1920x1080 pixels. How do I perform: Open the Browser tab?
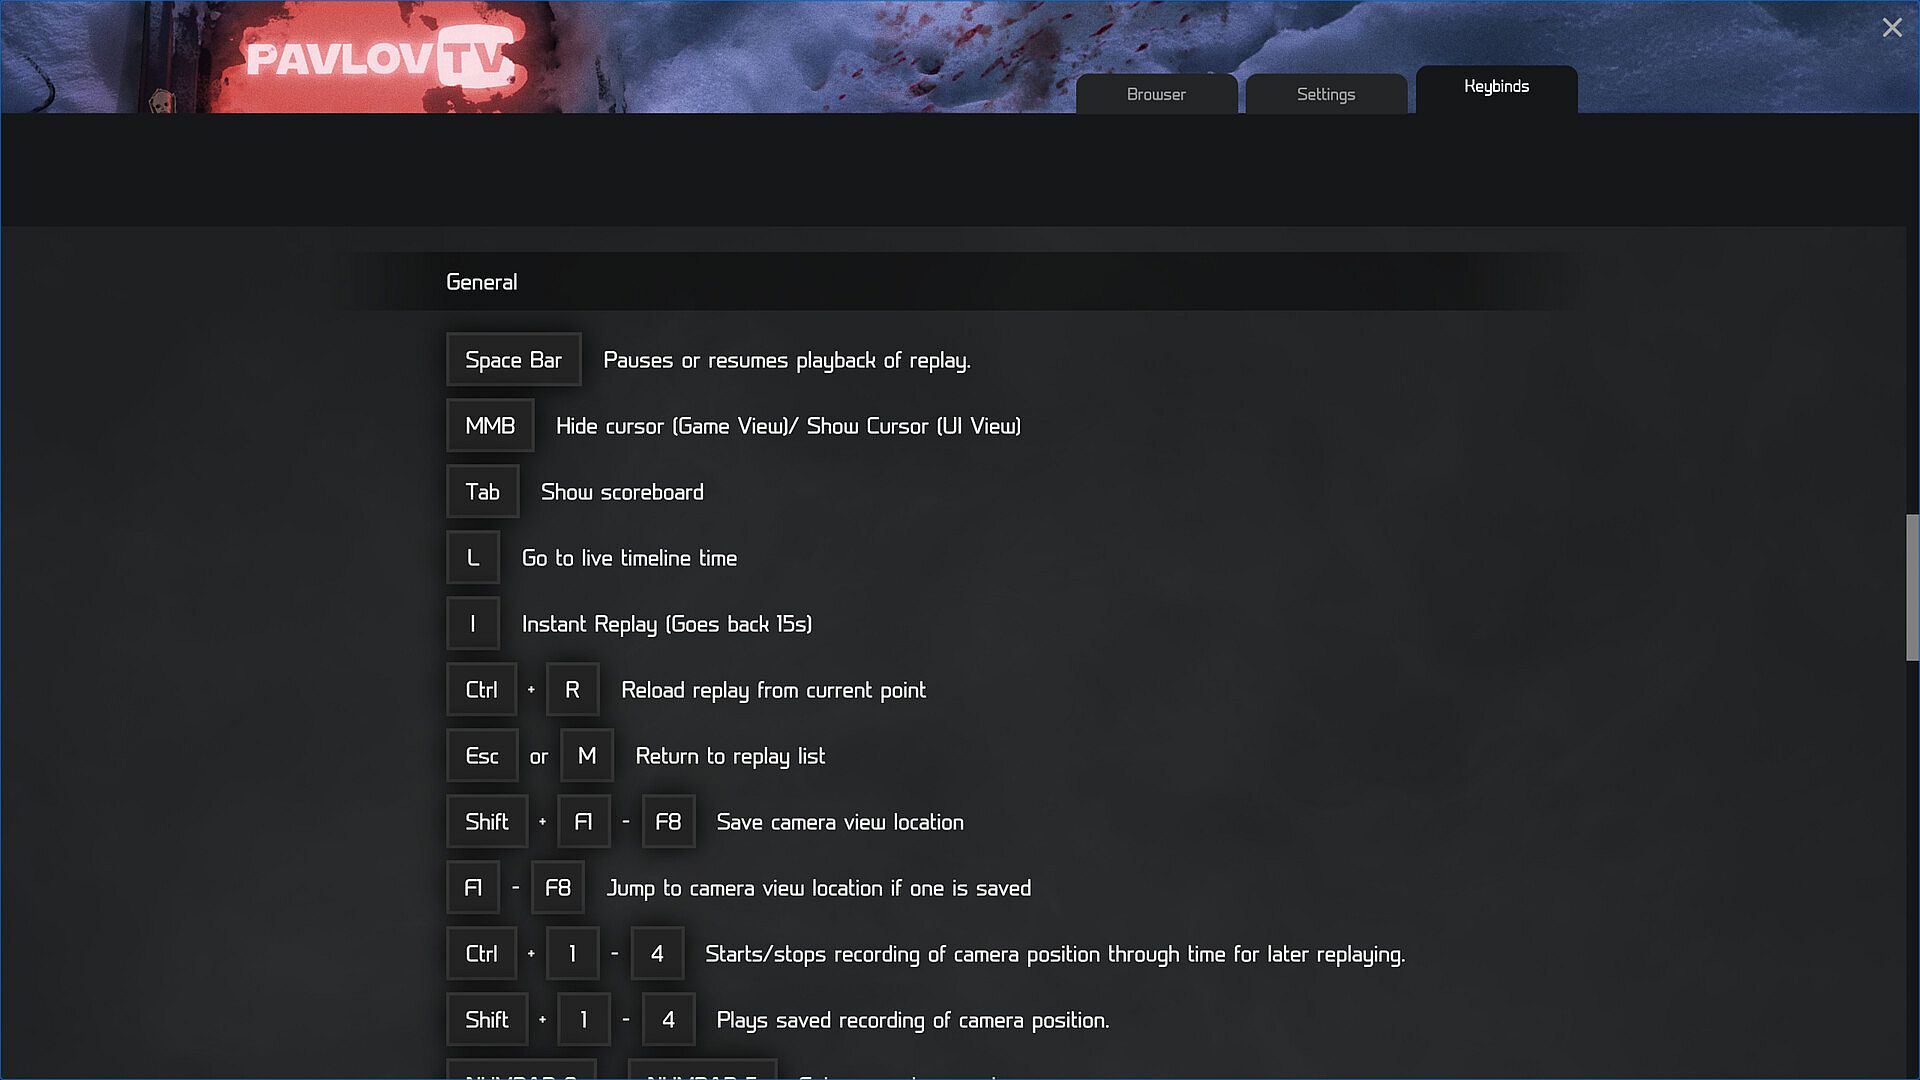click(x=1156, y=94)
